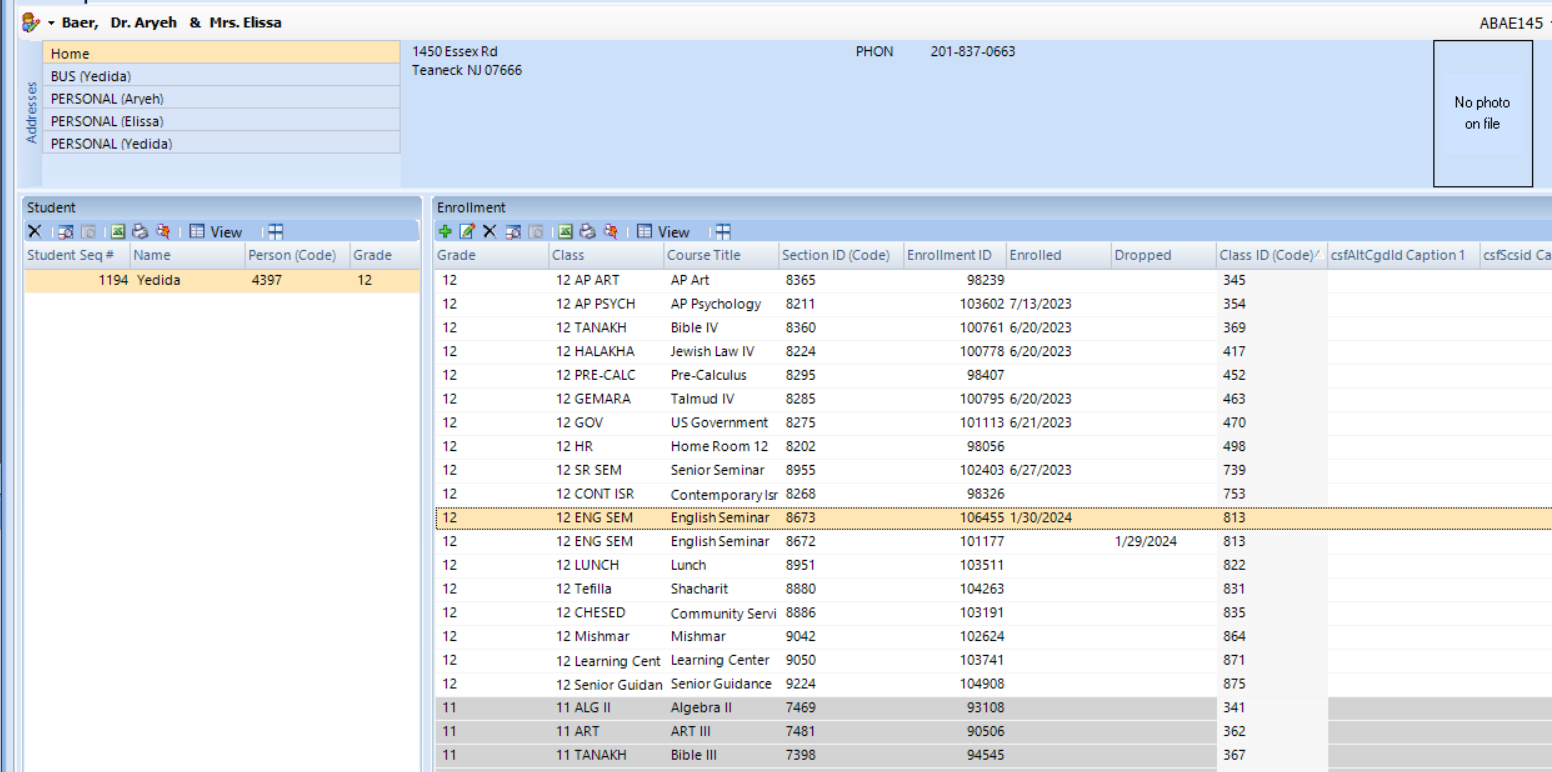1552x772 pixels.
Task: Select the PERSONAL (Yedida) address
Action: pyautogui.click(x=221, y=143)
